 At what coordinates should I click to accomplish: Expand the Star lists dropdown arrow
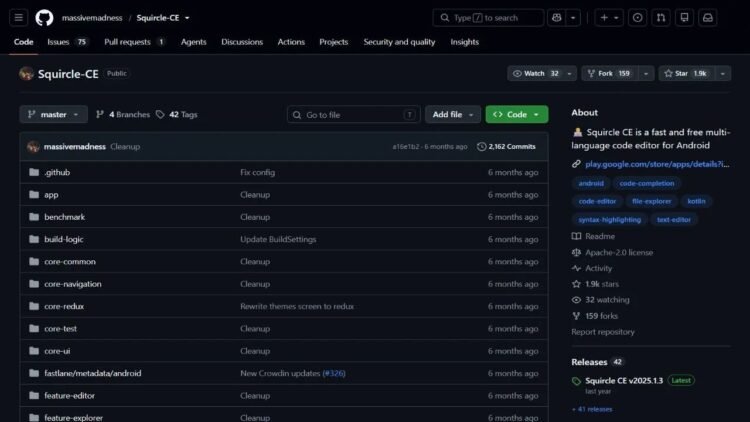[x=723, y=74]
